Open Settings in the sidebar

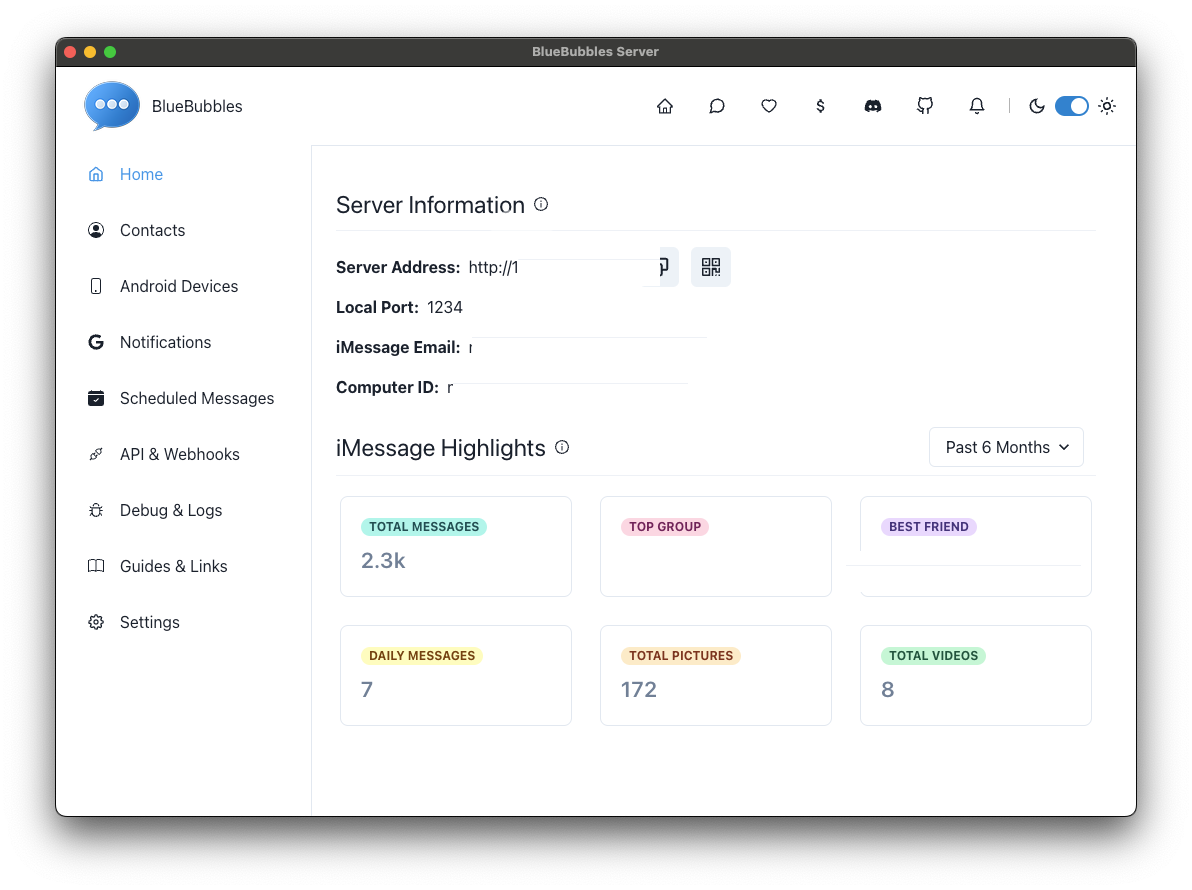[x=149, y=622]
